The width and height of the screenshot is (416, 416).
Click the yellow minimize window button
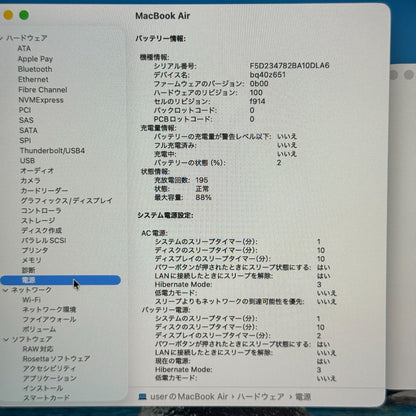(x=8, y=15)
